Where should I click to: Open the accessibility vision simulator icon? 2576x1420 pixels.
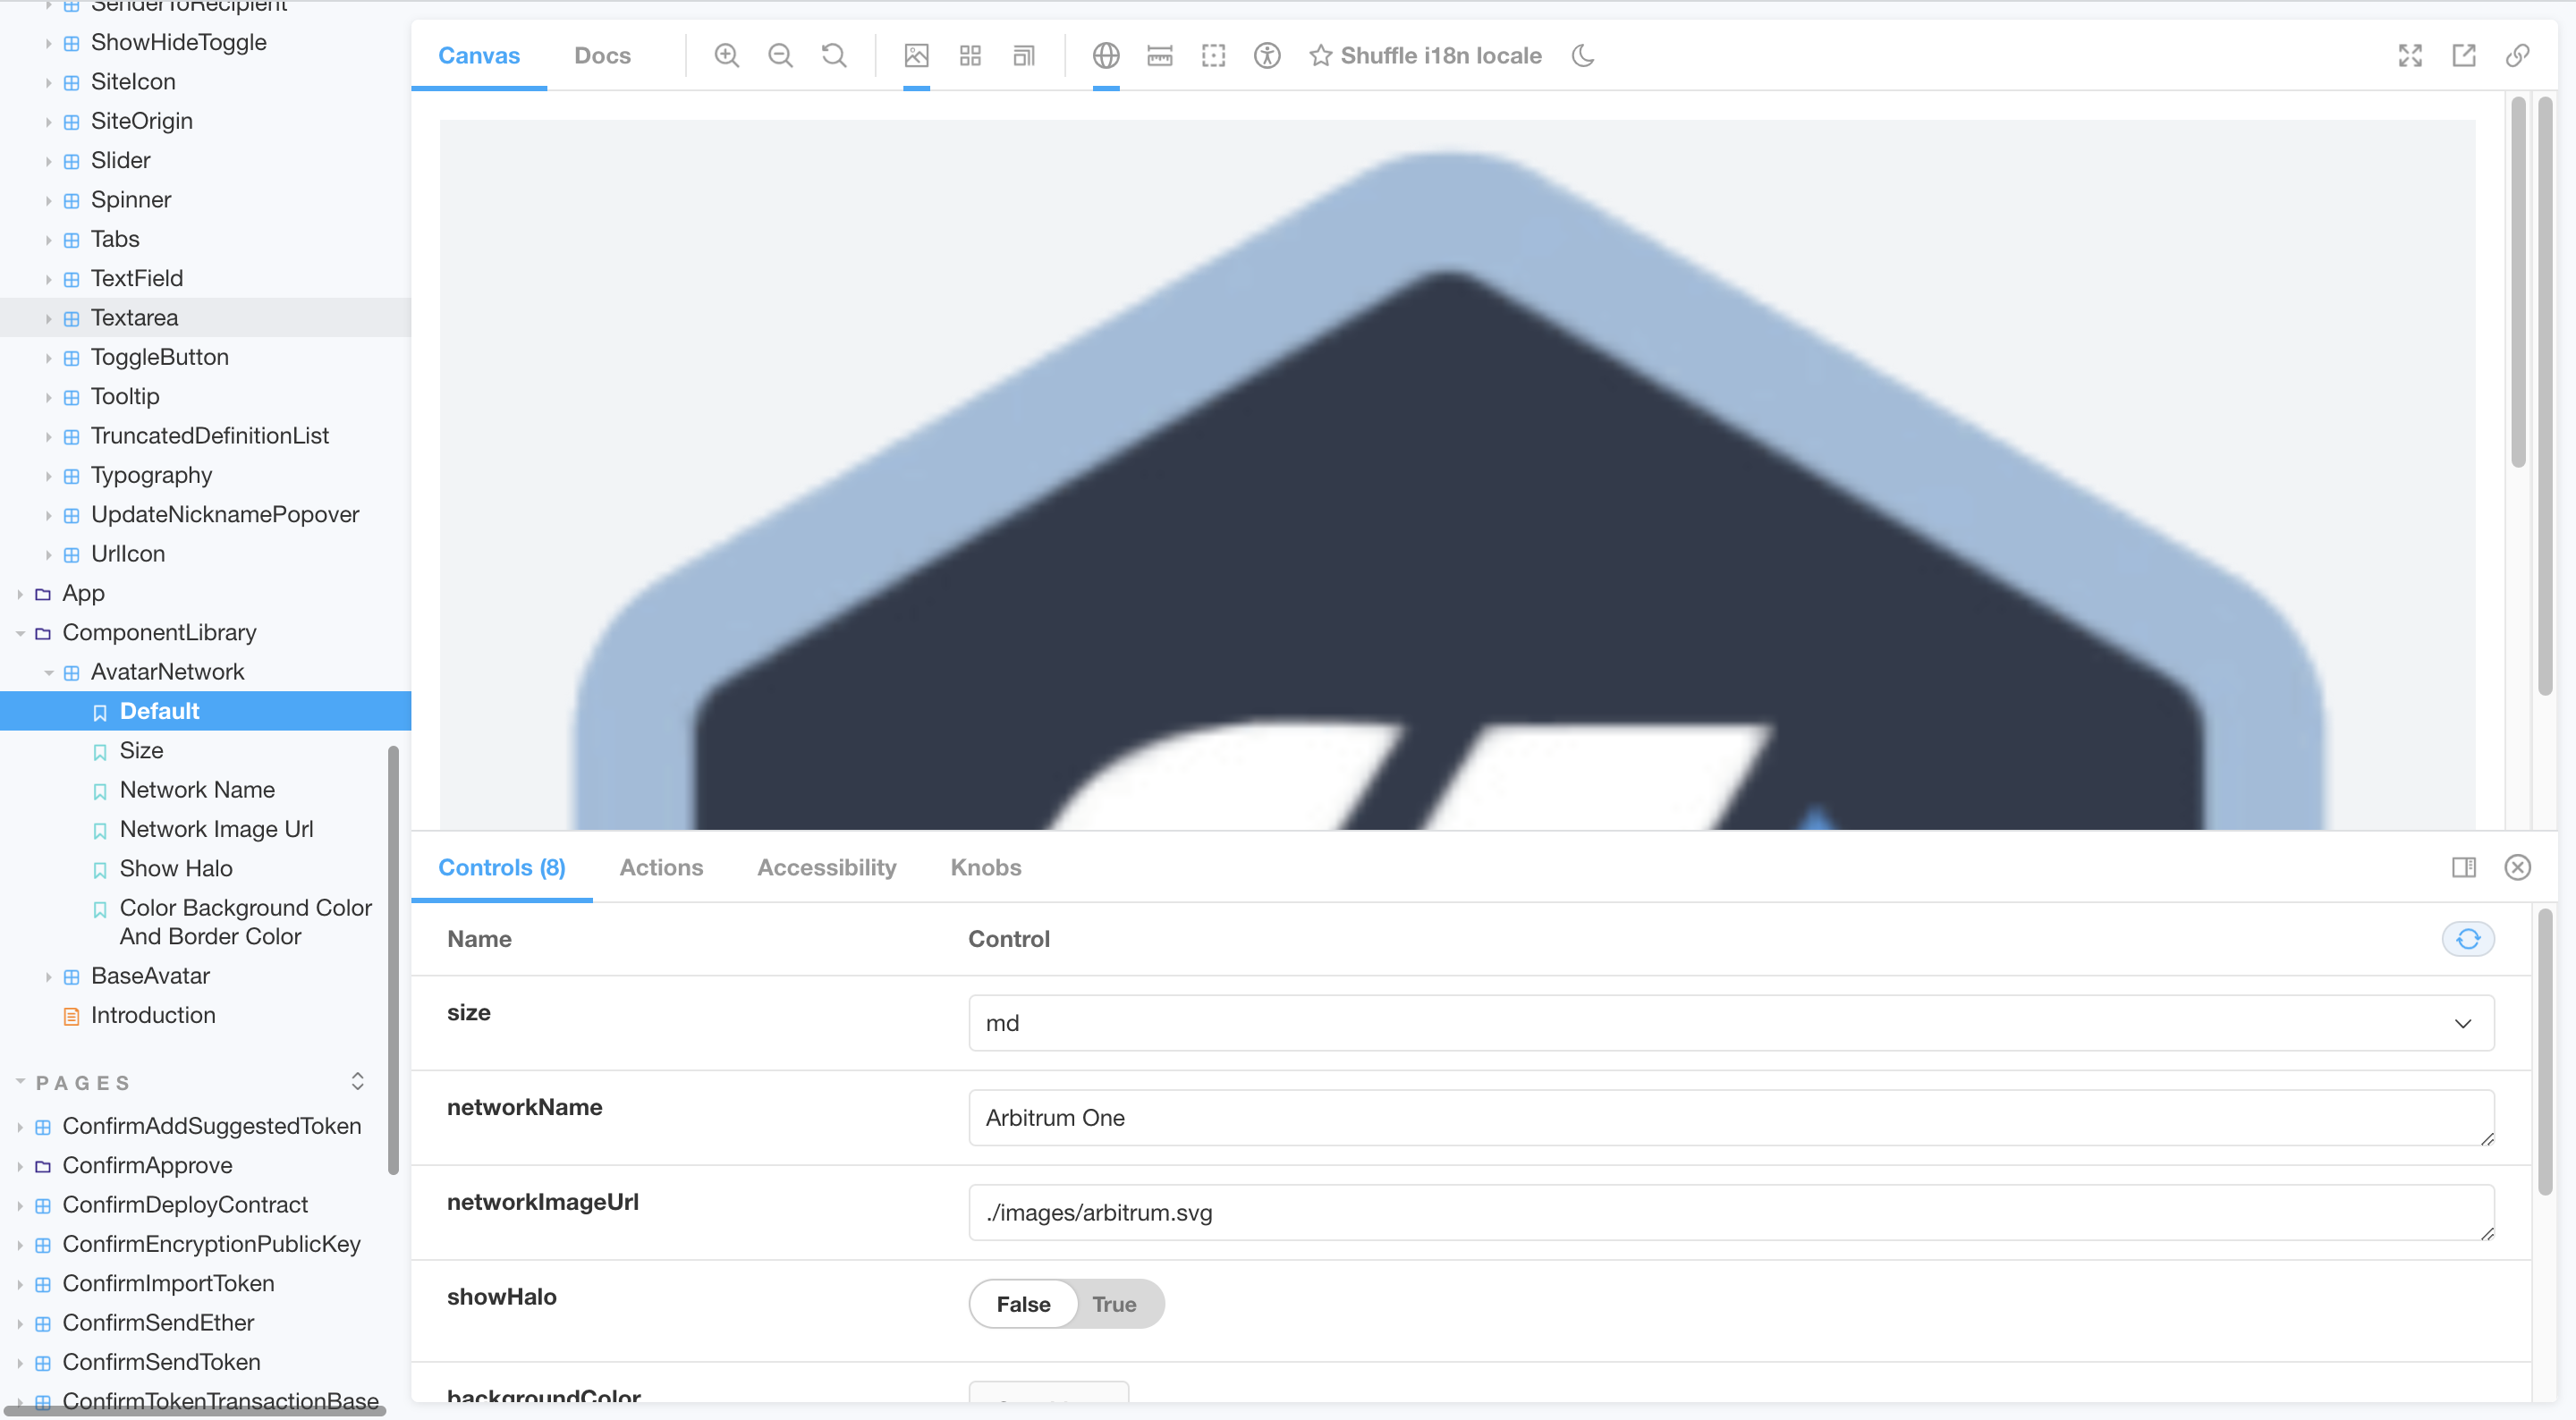point(1267,56)
